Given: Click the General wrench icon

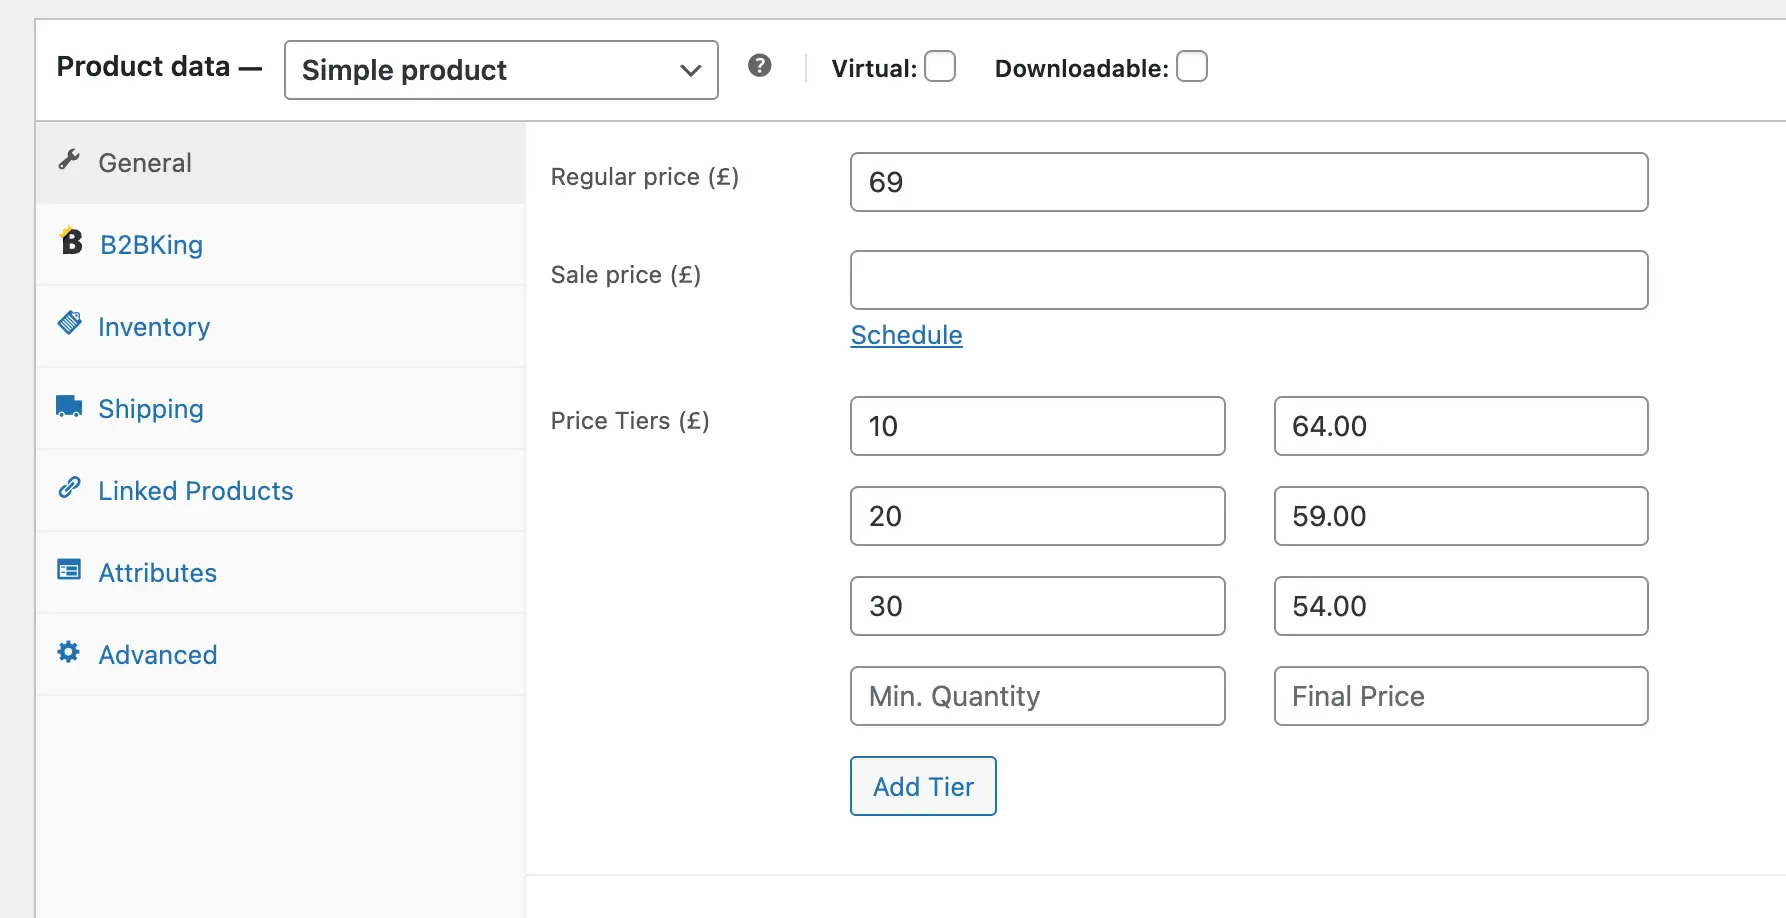Looking at the screenshot, I should pyautogui.click(x=69, y=160).
